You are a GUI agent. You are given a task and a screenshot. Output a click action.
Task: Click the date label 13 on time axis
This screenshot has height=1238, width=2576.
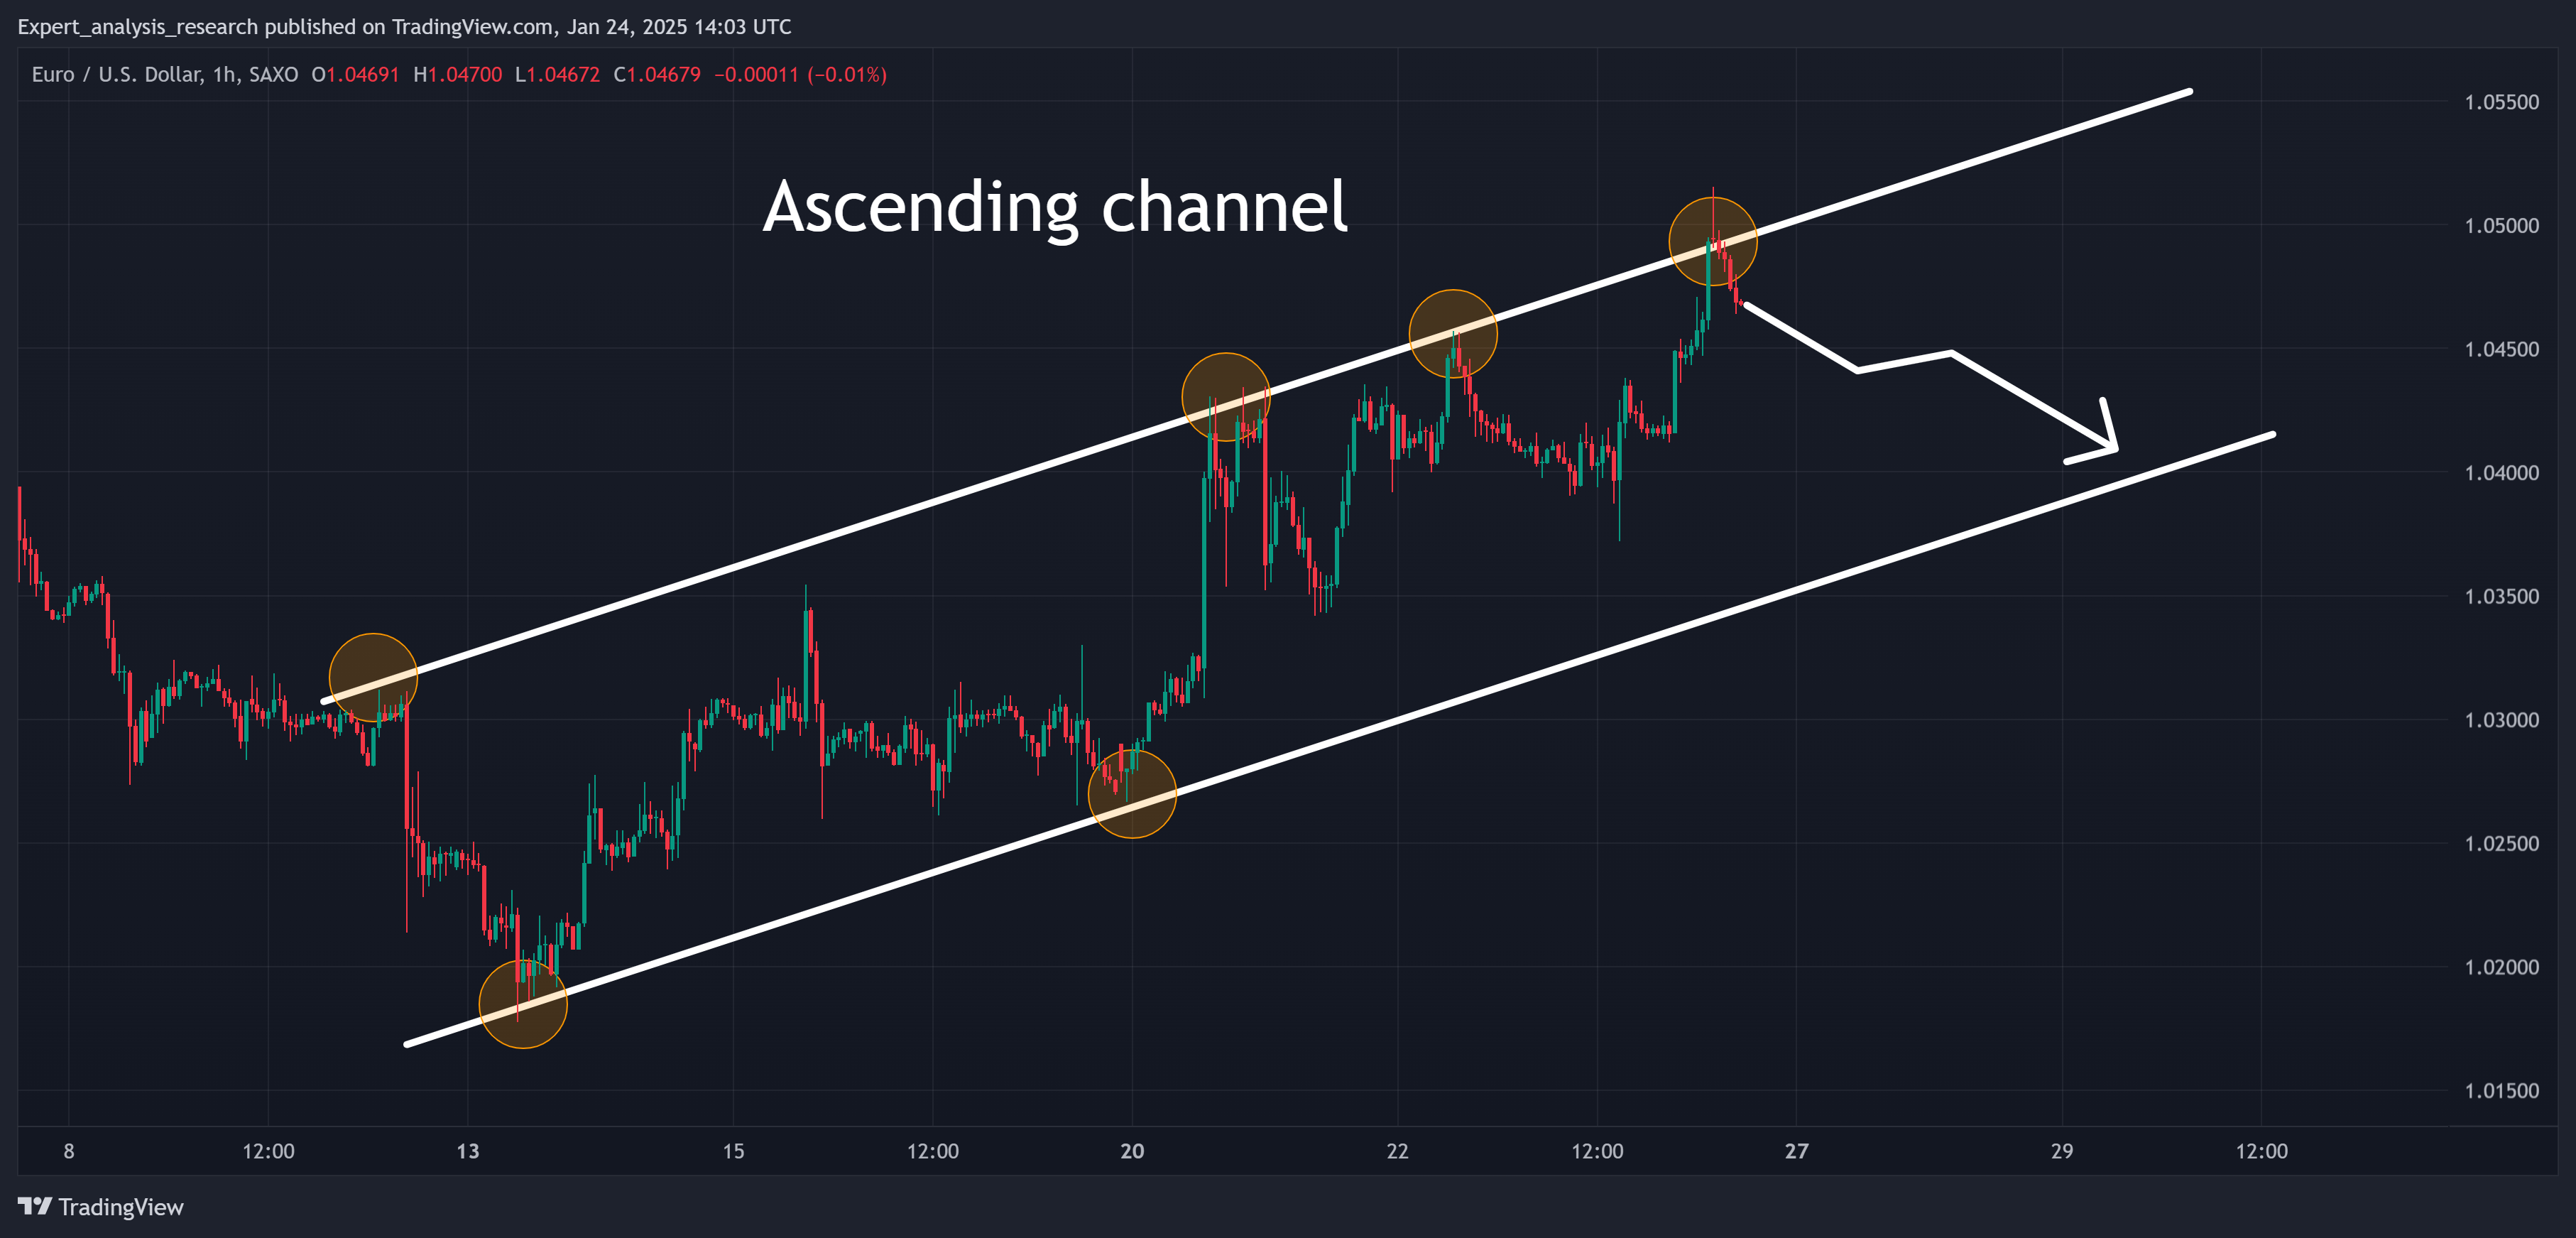[468, 1151]
